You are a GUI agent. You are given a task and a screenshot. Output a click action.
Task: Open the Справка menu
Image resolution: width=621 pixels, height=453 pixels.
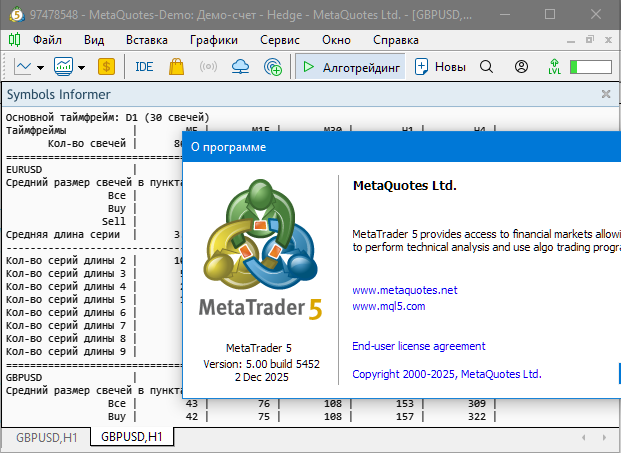396,40
